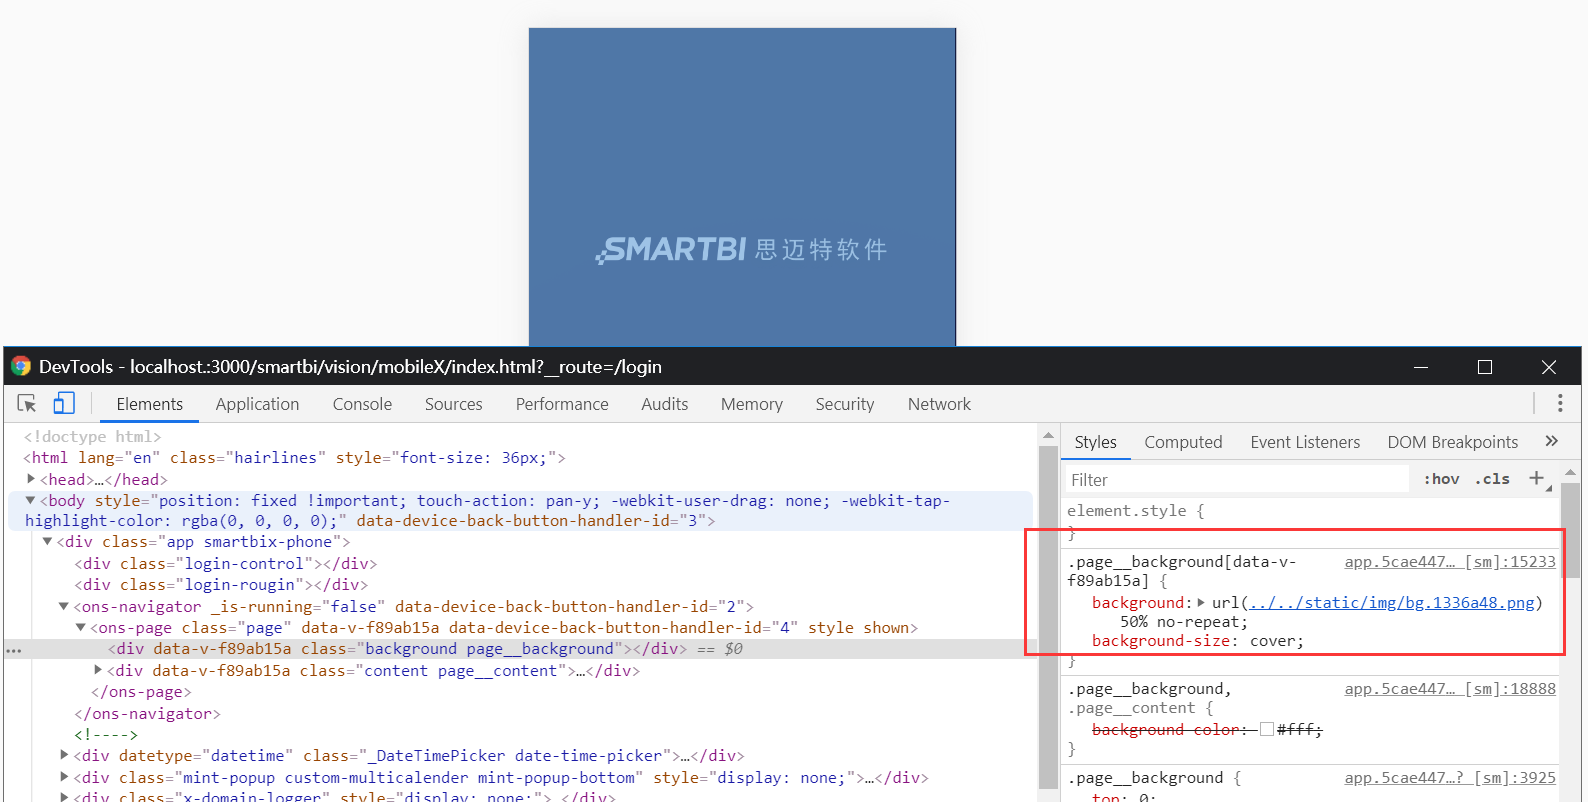The height and width of the screenshot is (802, 1588).
Task: Open source link app.5cae447 [sm]:15233
Action: pos(1450,562)
